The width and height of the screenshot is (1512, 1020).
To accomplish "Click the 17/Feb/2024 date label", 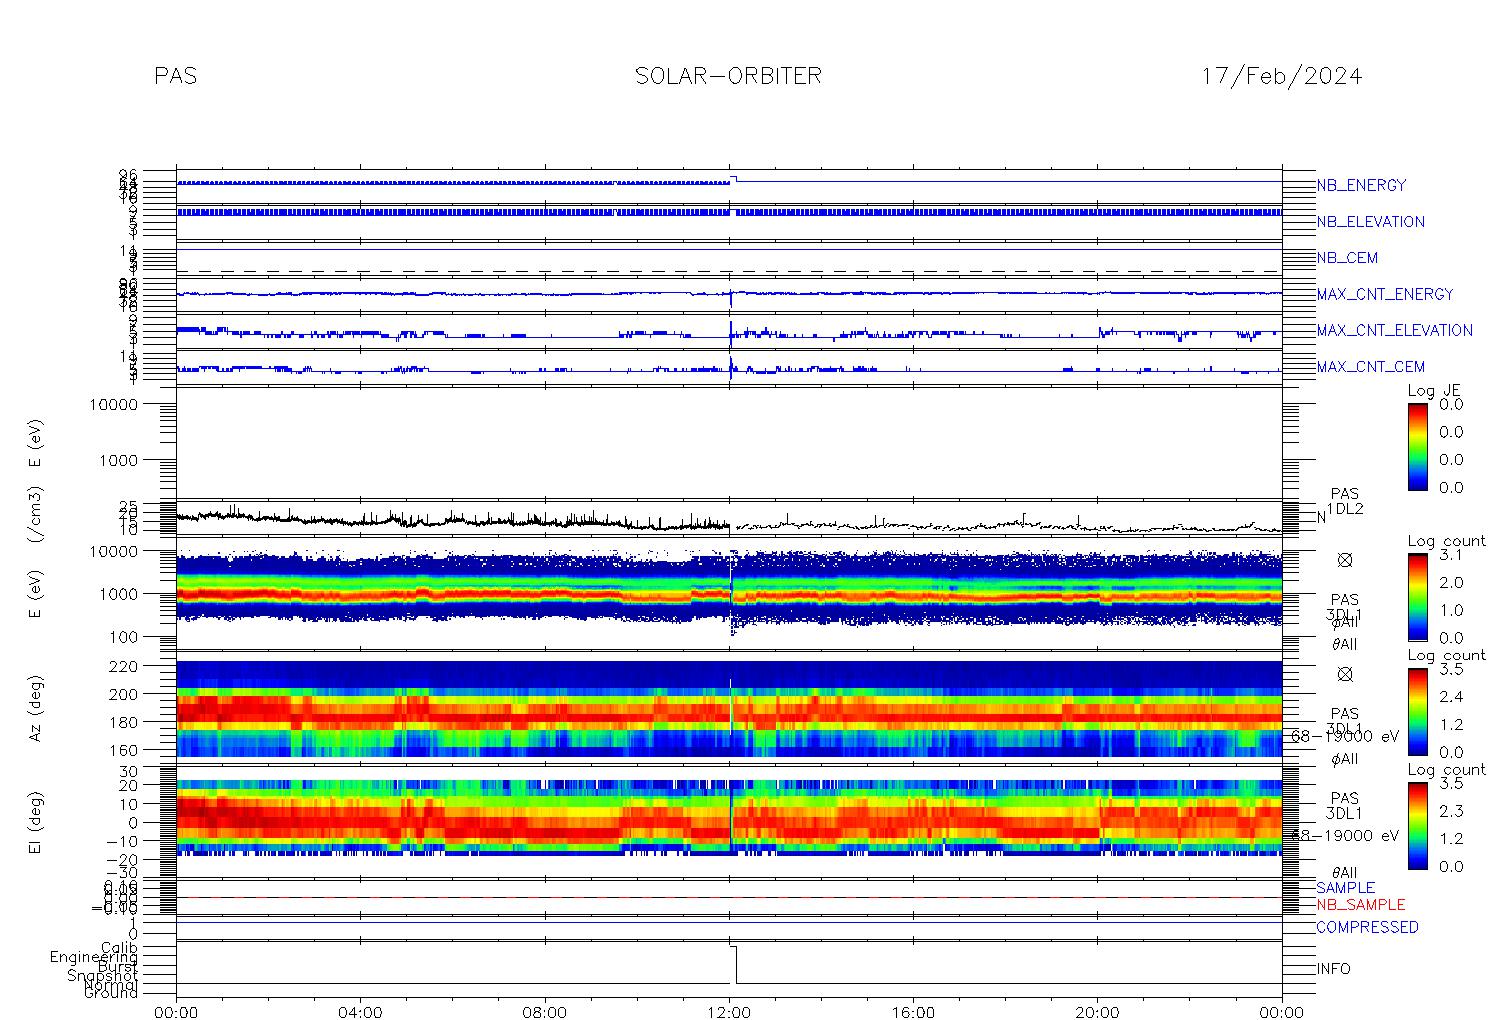I will pos(1282,76).
